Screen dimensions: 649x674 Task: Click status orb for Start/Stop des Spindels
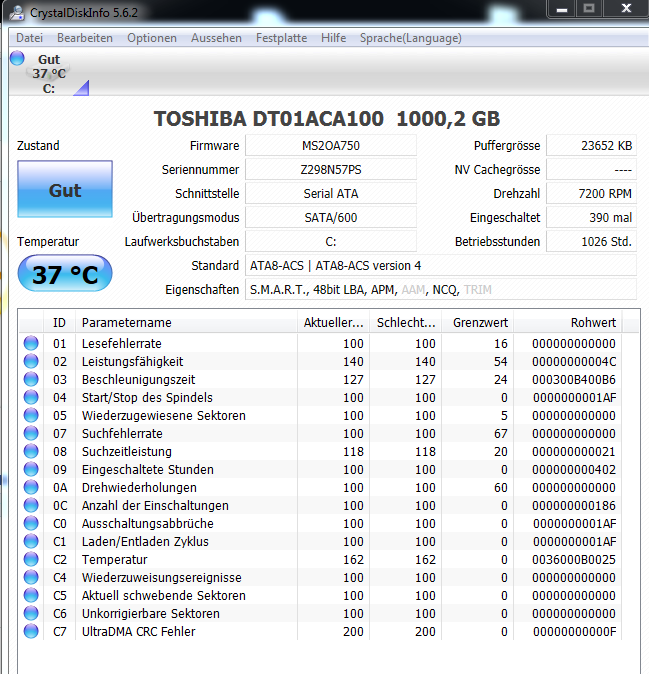click(x=31, y=397)
